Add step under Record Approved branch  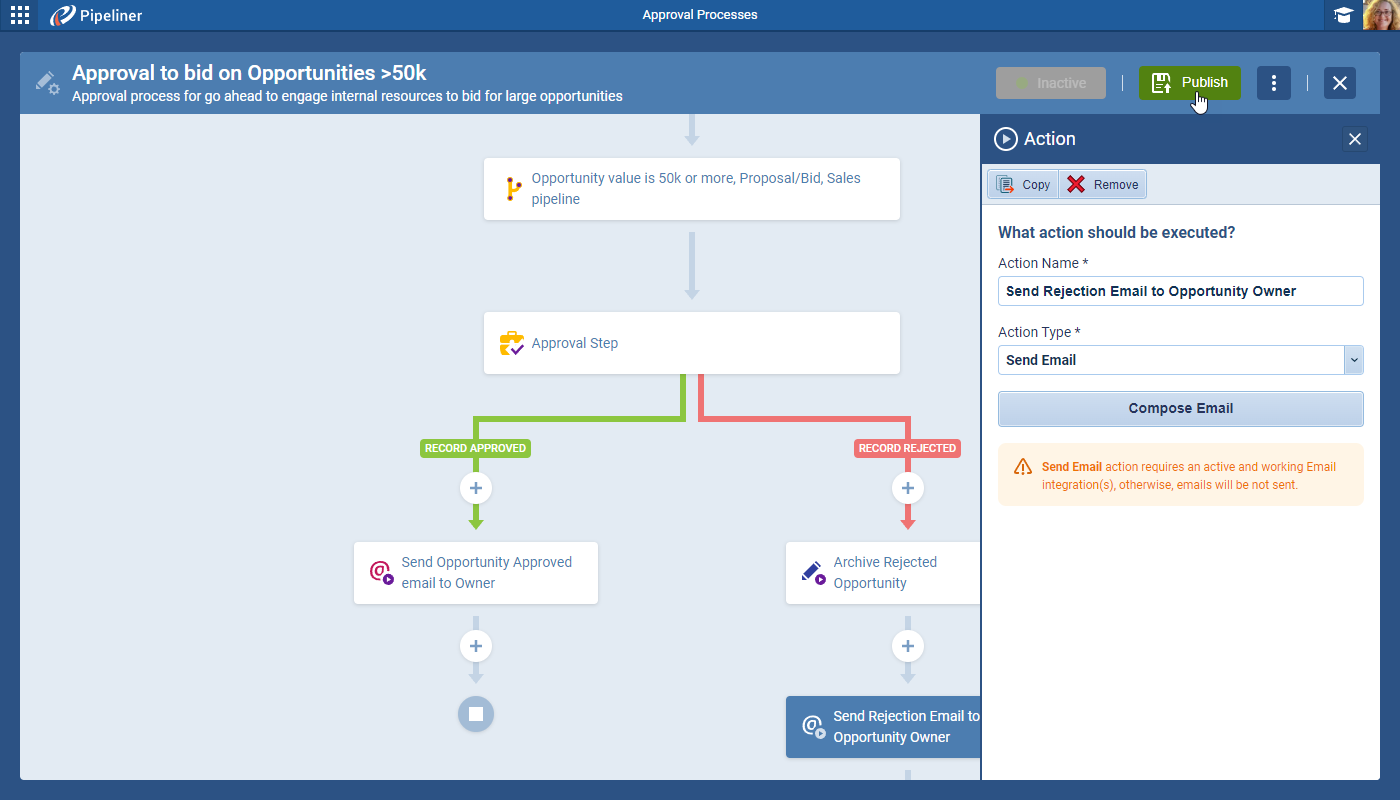coord(476,488)
